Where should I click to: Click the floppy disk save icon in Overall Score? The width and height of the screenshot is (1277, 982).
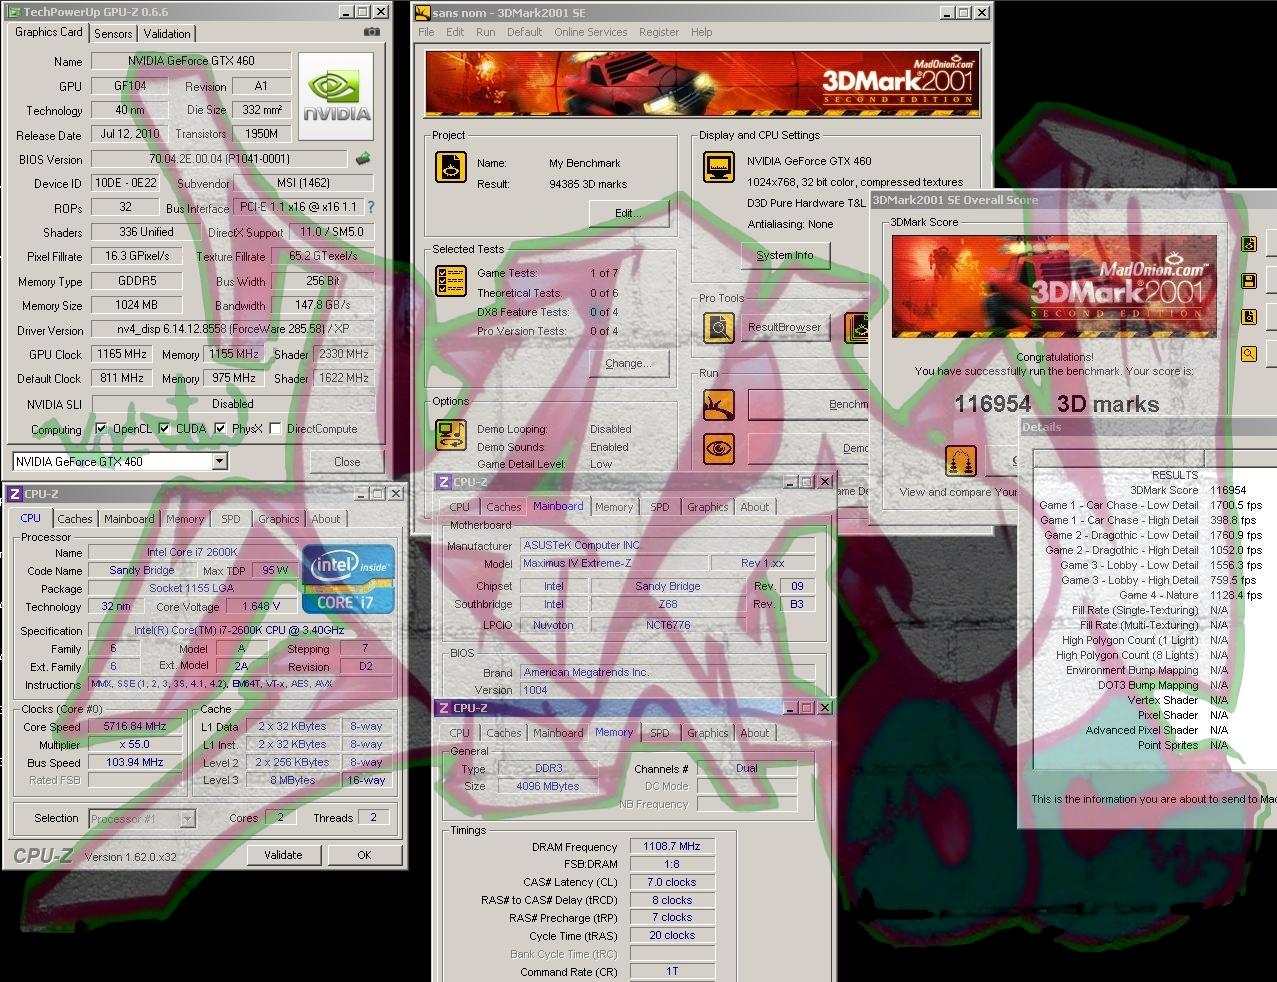coord(1249,282)
